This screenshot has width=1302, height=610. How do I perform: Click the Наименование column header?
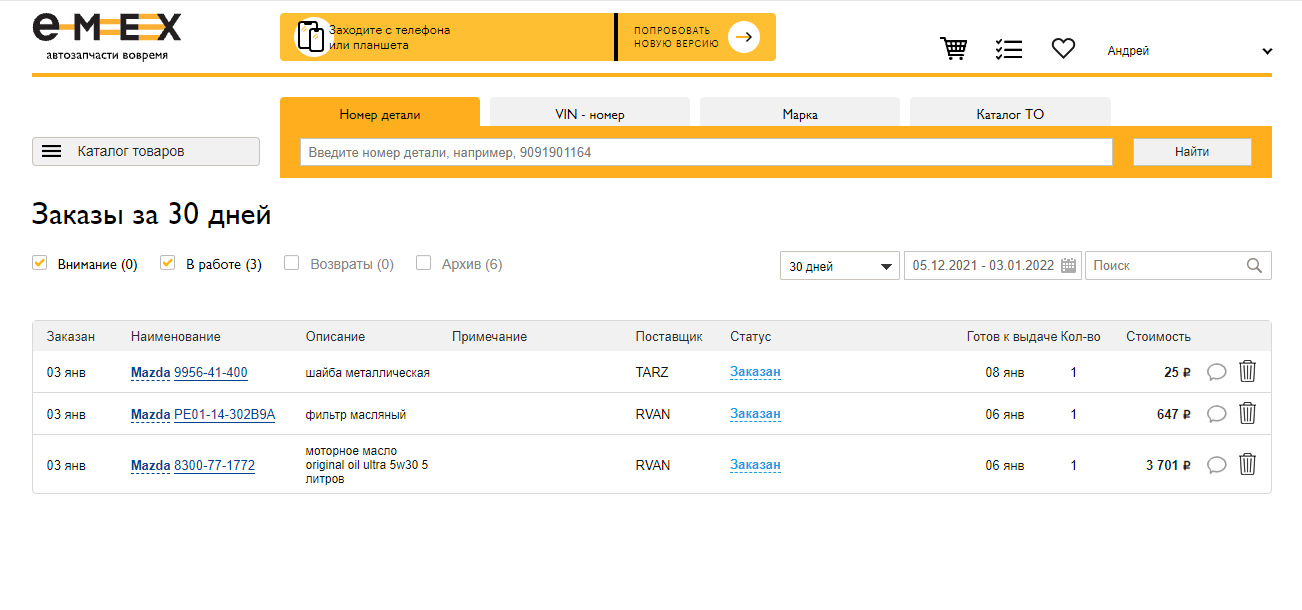176,337
